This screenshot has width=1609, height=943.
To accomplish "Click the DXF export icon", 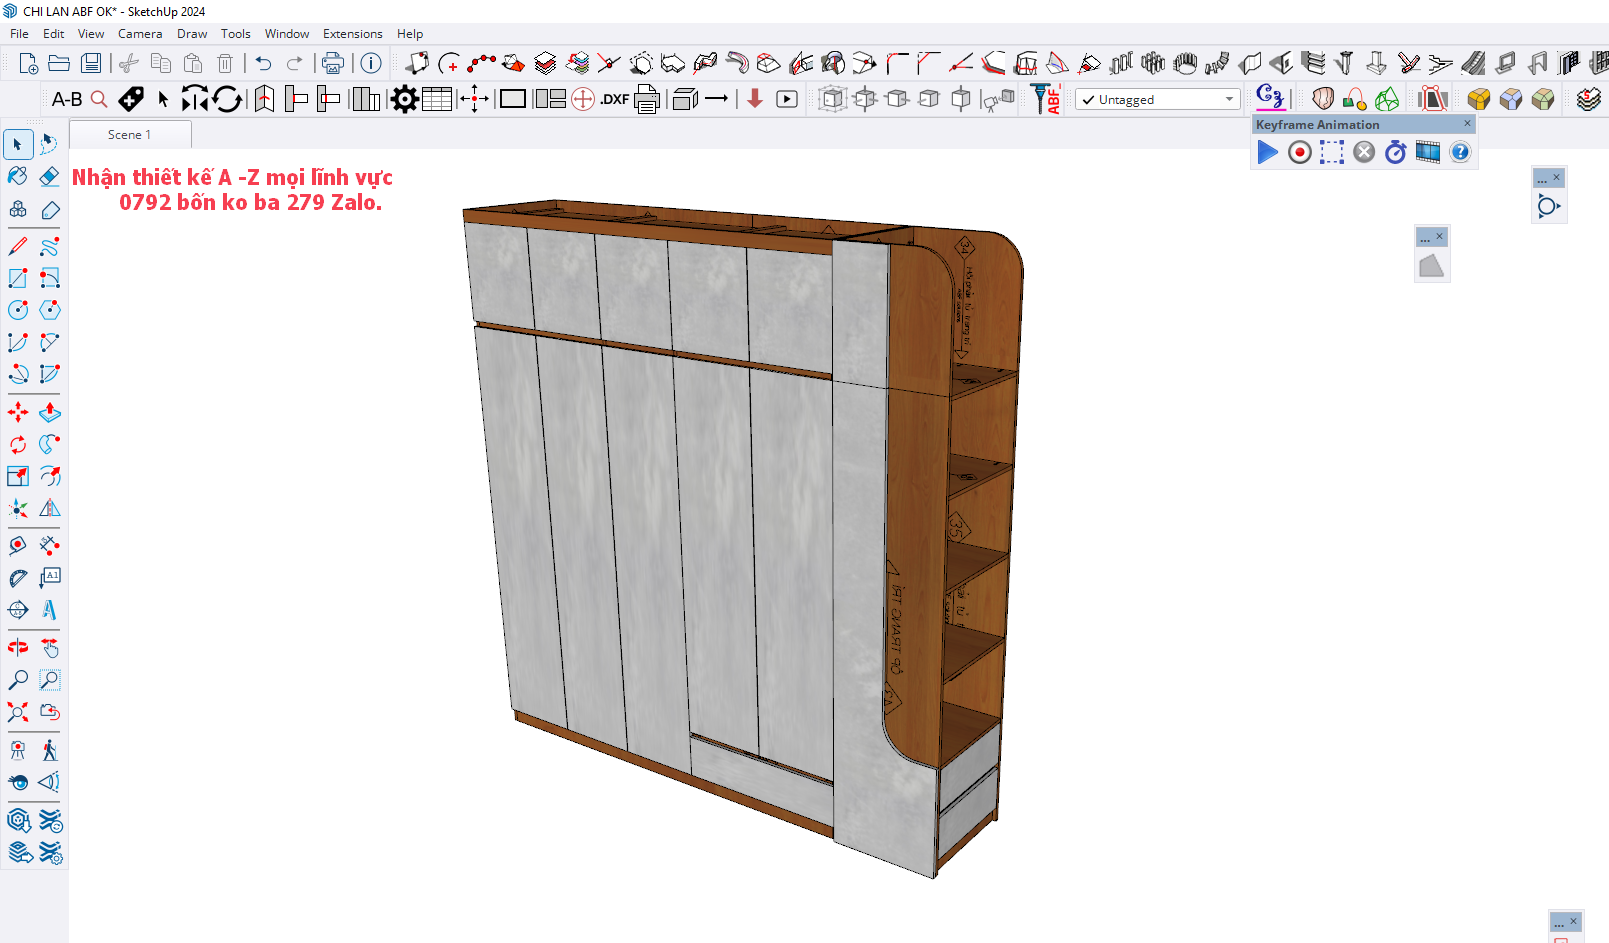I will (614, 99).
